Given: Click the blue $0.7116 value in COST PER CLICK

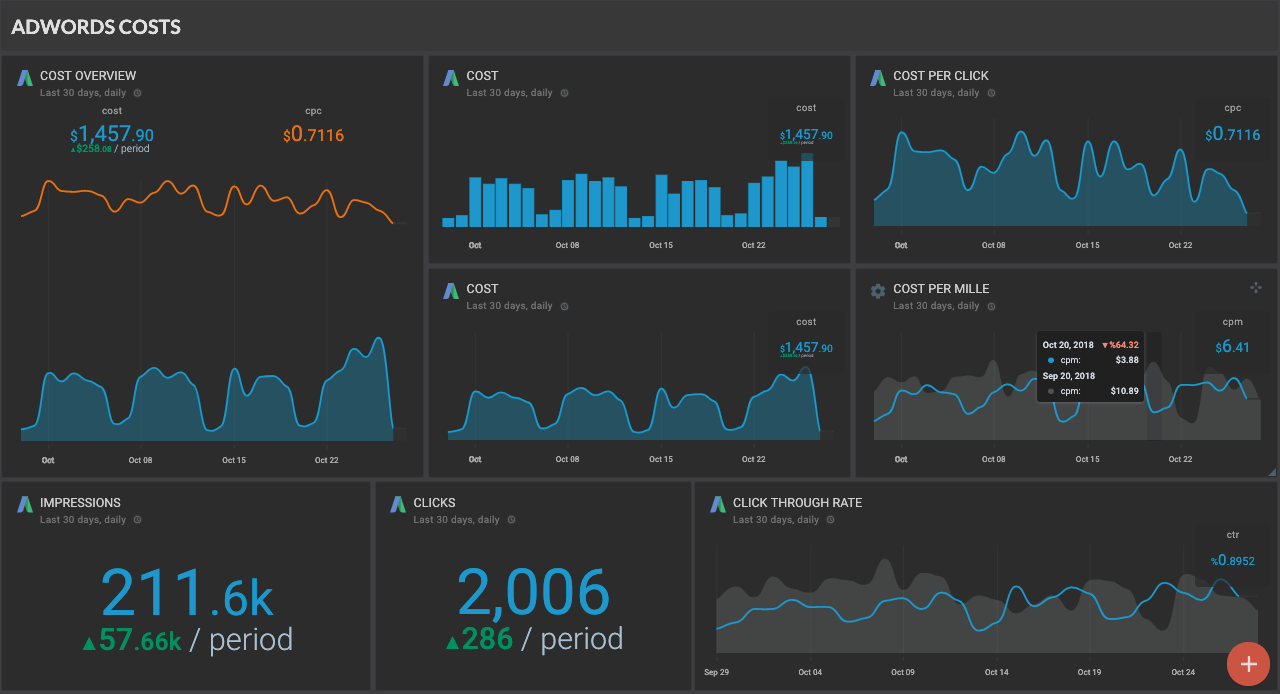Looking at the screenshot, I should [1232, 134].
